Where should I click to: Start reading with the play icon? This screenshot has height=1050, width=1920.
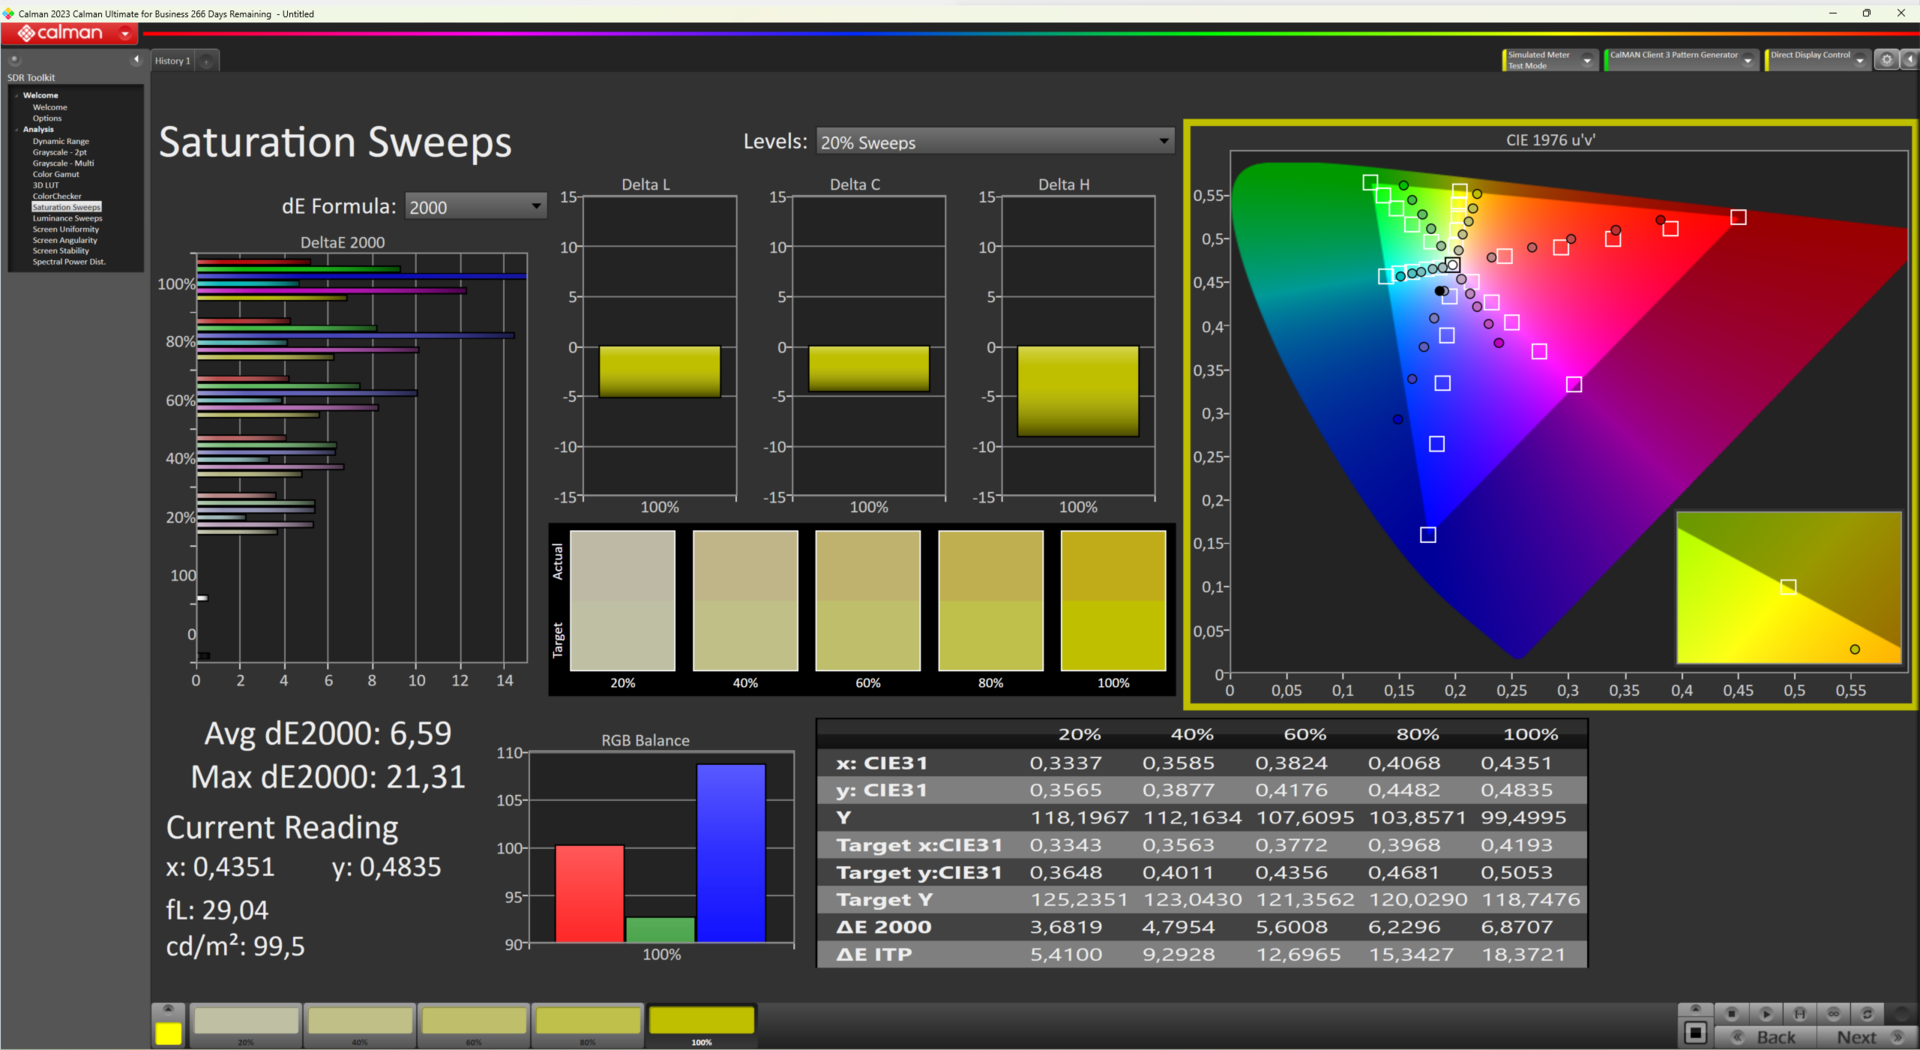1766,1014
